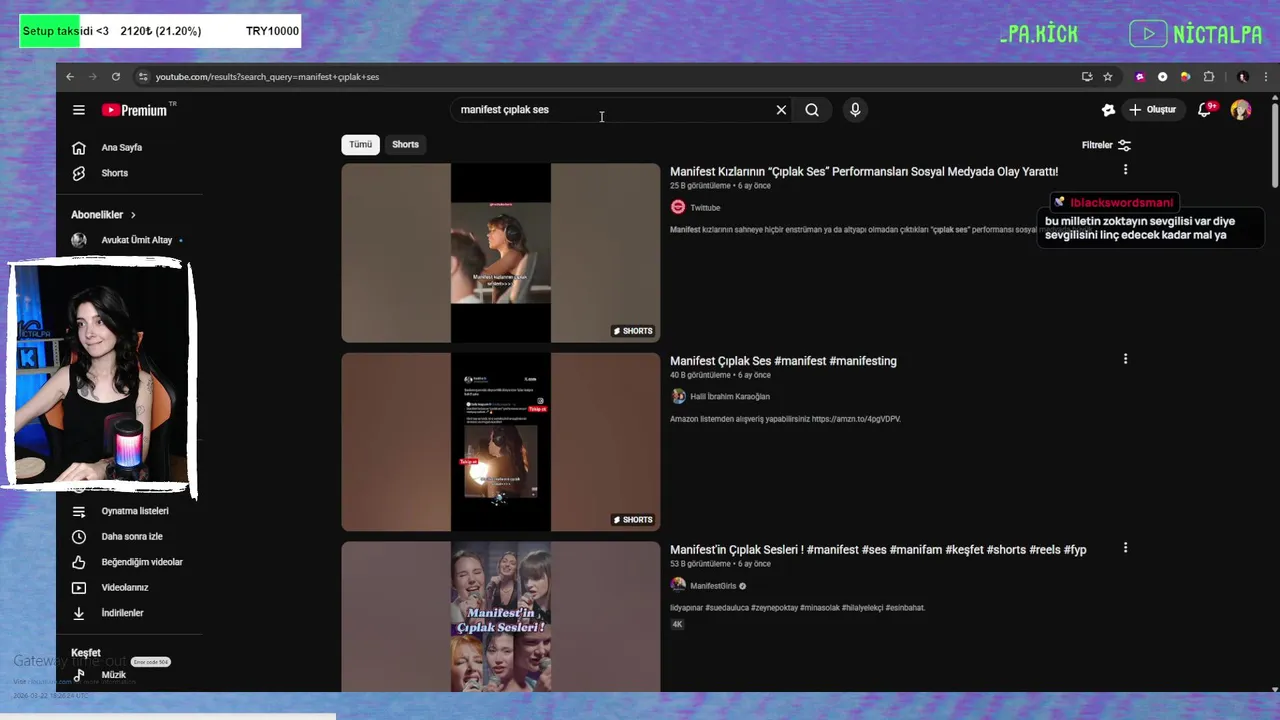Open the Chrome three-dot menu
This screenshot has width=1280, height=720.
[1265, 77]
